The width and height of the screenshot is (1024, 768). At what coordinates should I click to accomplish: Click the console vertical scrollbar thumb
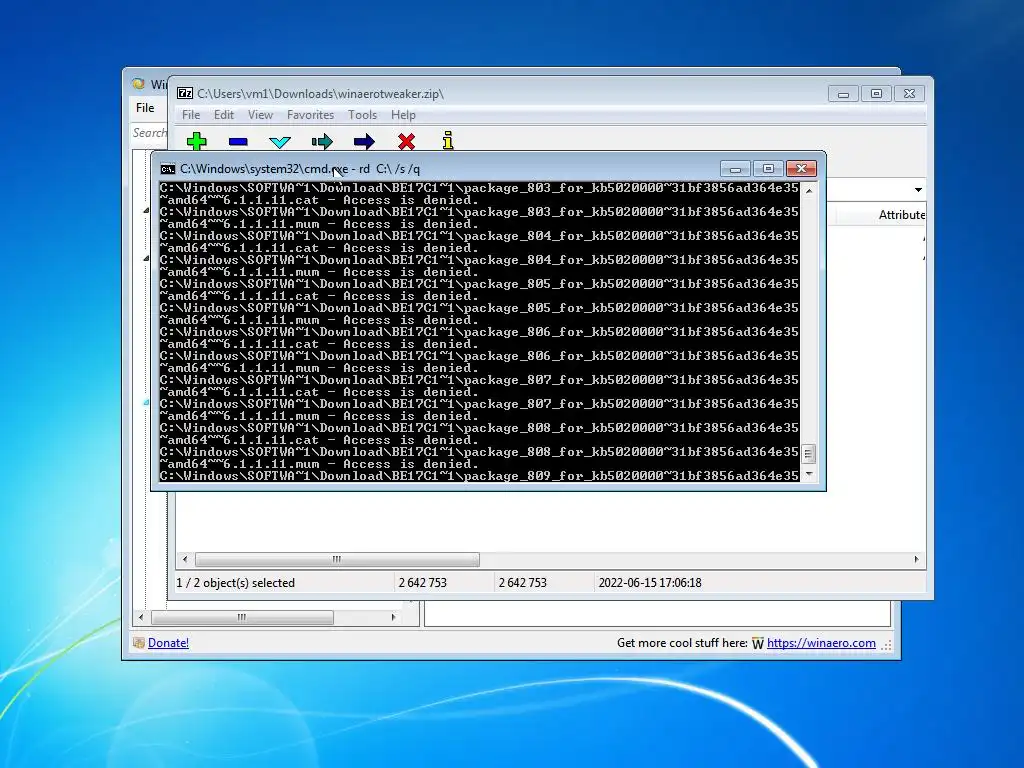tap(808, 453)
